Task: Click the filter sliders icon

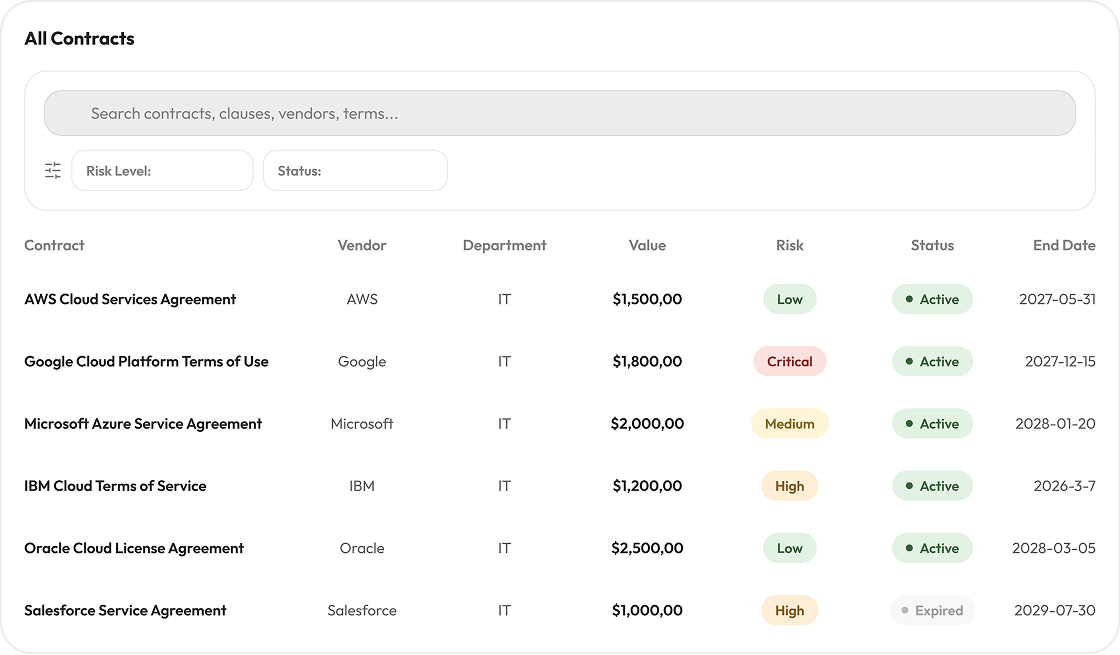Action: tap(53, 171)
